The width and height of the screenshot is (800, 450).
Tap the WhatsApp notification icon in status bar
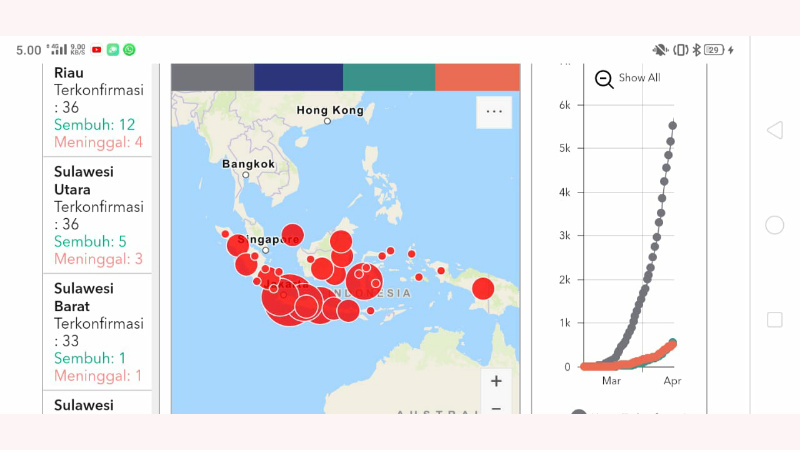[129, 49]
